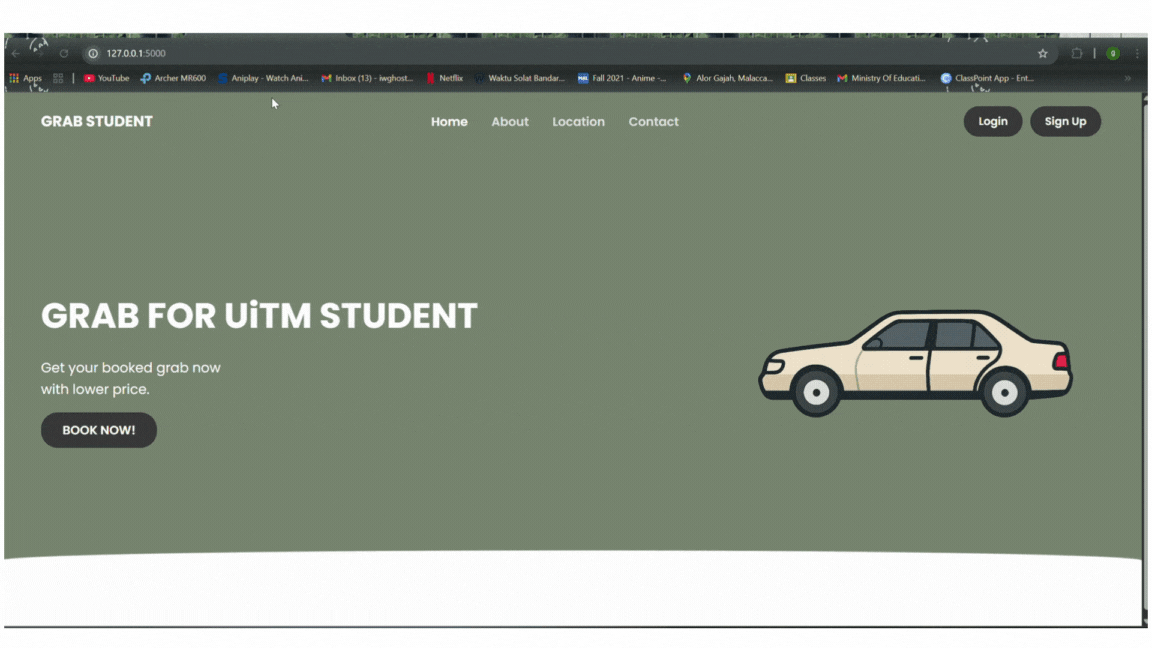Click the 'Get your booked grab now' text
Image resolution: width=1152 pixels, height=648 pixels.
click(131, 367)
